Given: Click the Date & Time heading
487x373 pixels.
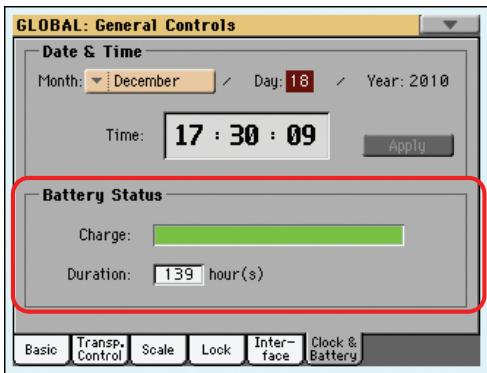Looking at the screenshot, I should point(92,52).
